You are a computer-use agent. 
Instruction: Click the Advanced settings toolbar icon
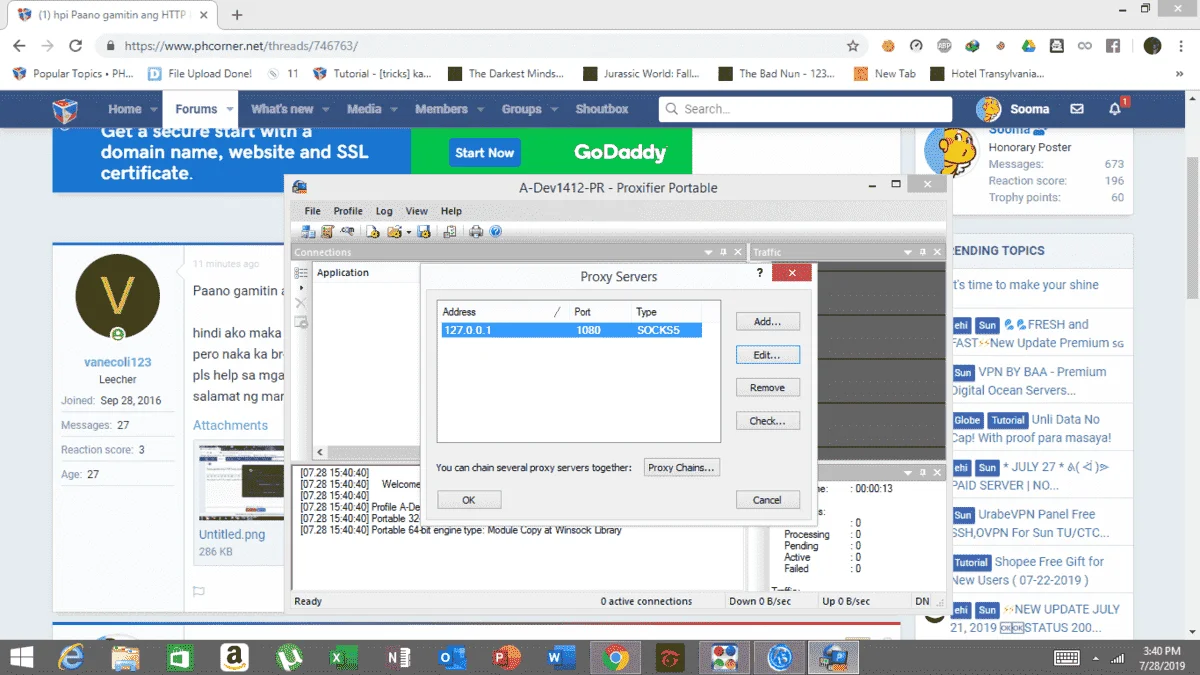point(450,232)
